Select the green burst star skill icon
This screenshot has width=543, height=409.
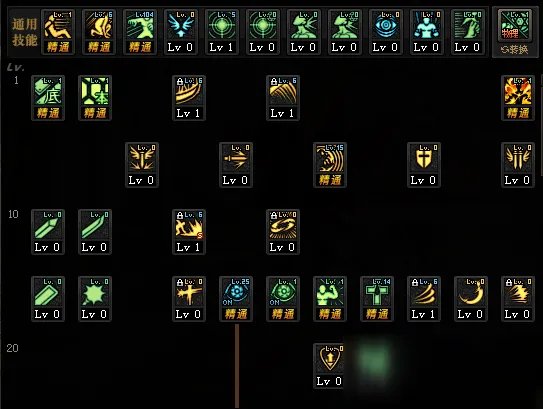[95, 299]
